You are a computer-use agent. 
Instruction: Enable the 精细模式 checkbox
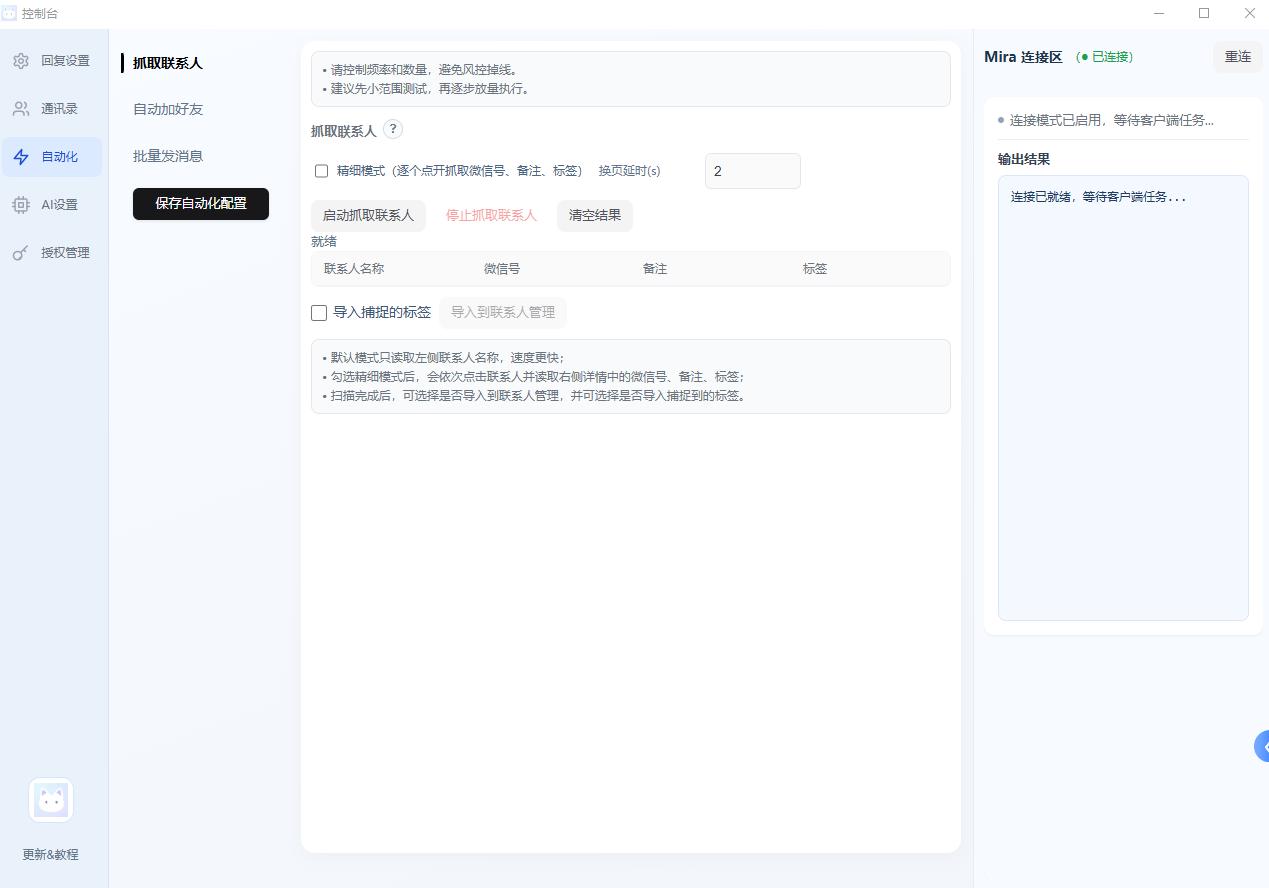click(x=322, y=171)
